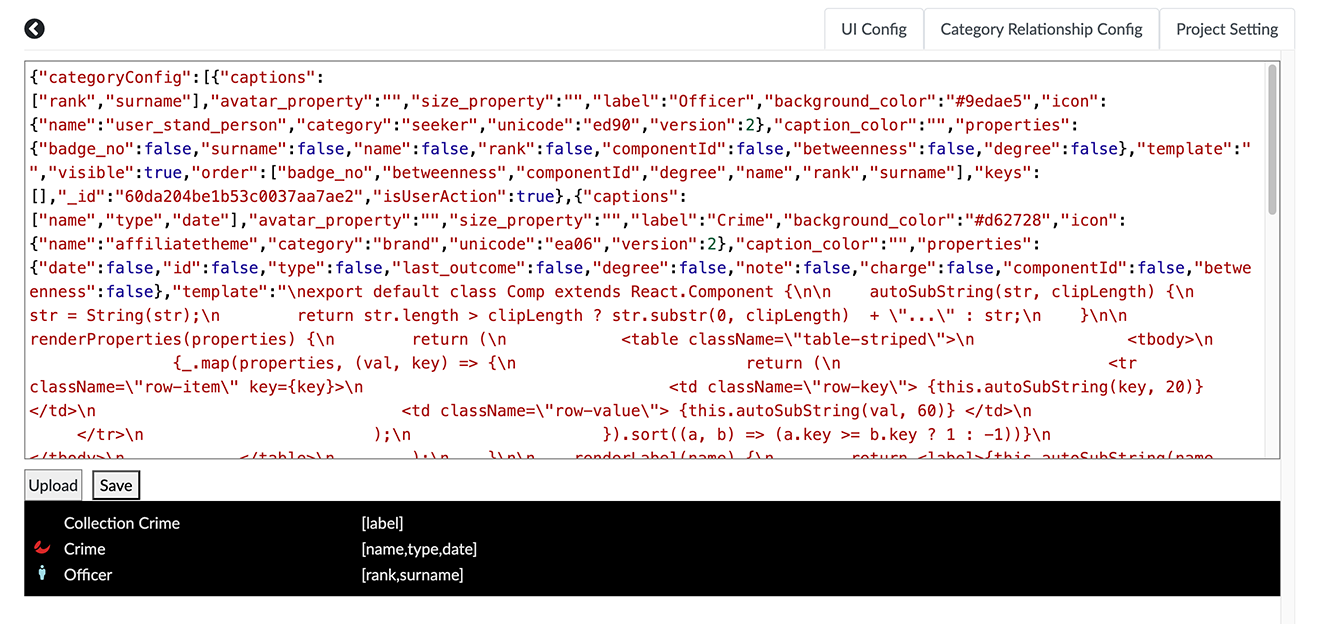Click the [label] captions text
1320x624 pixels.
382,523
